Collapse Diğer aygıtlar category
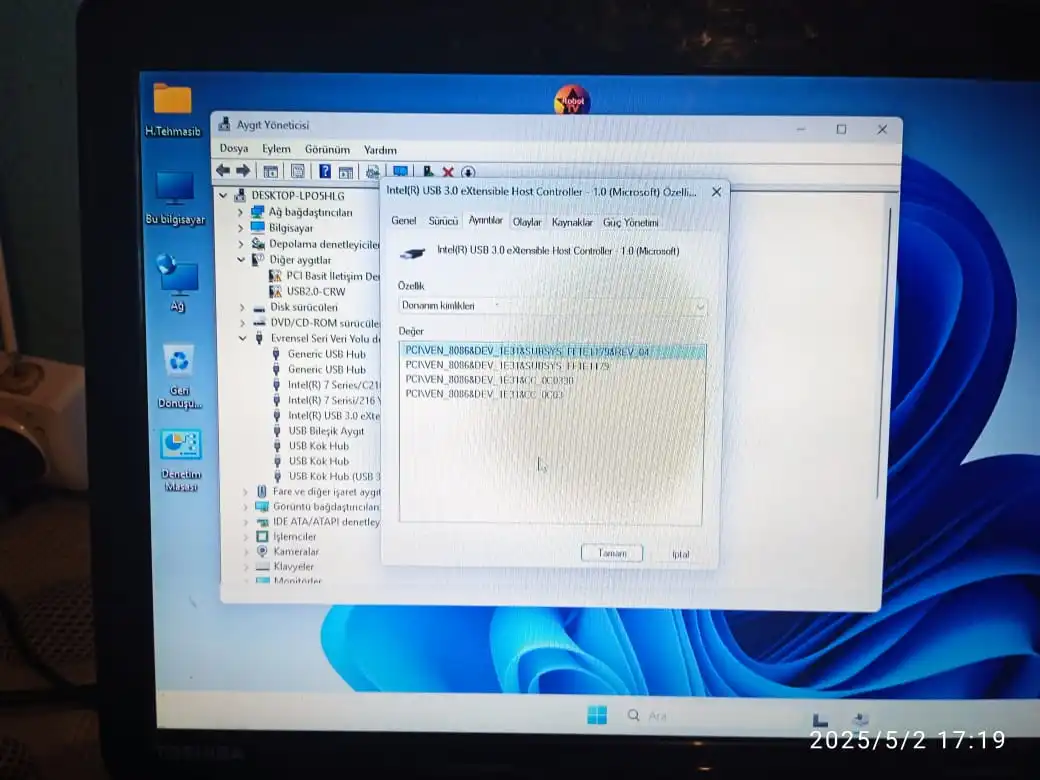 point(241,260)
